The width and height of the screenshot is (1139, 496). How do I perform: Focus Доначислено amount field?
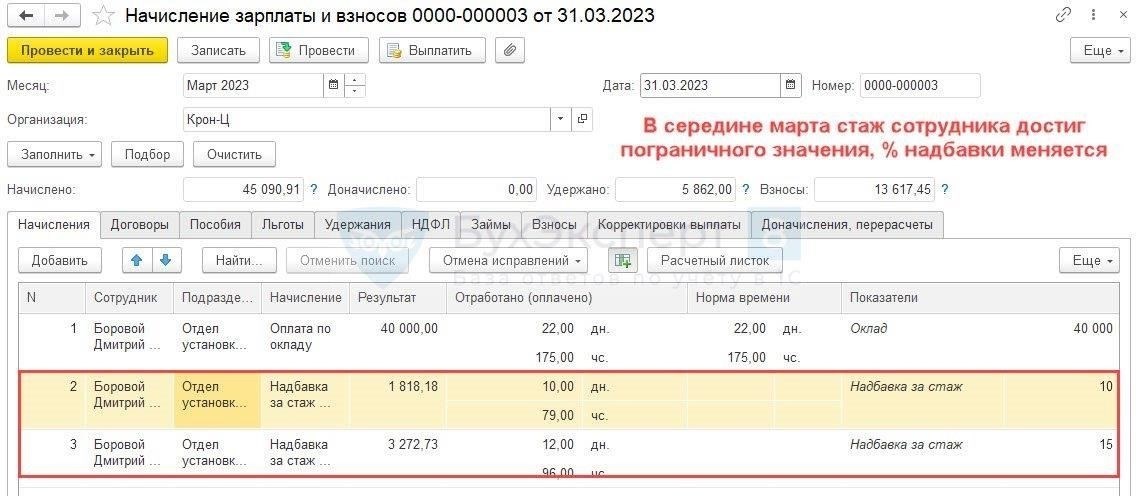(x=477, y=190)
